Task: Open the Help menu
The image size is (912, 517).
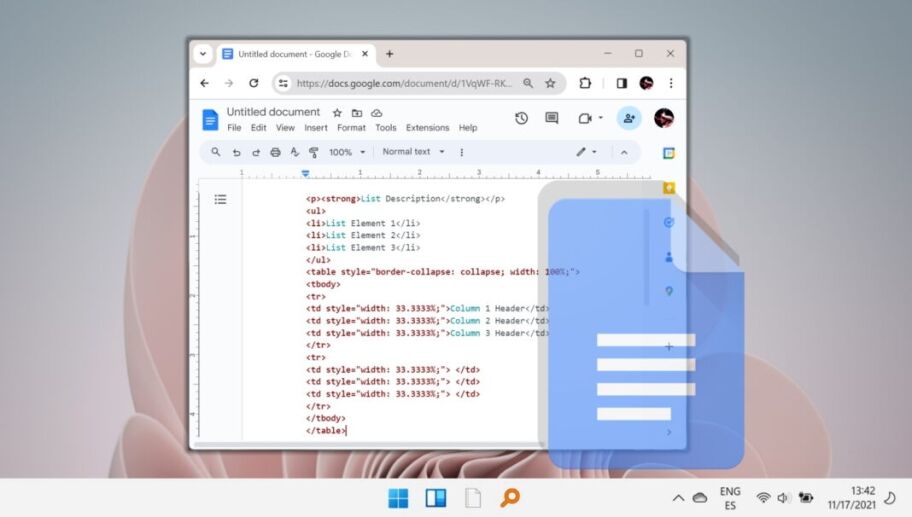Action: click(x=468, y=128)
